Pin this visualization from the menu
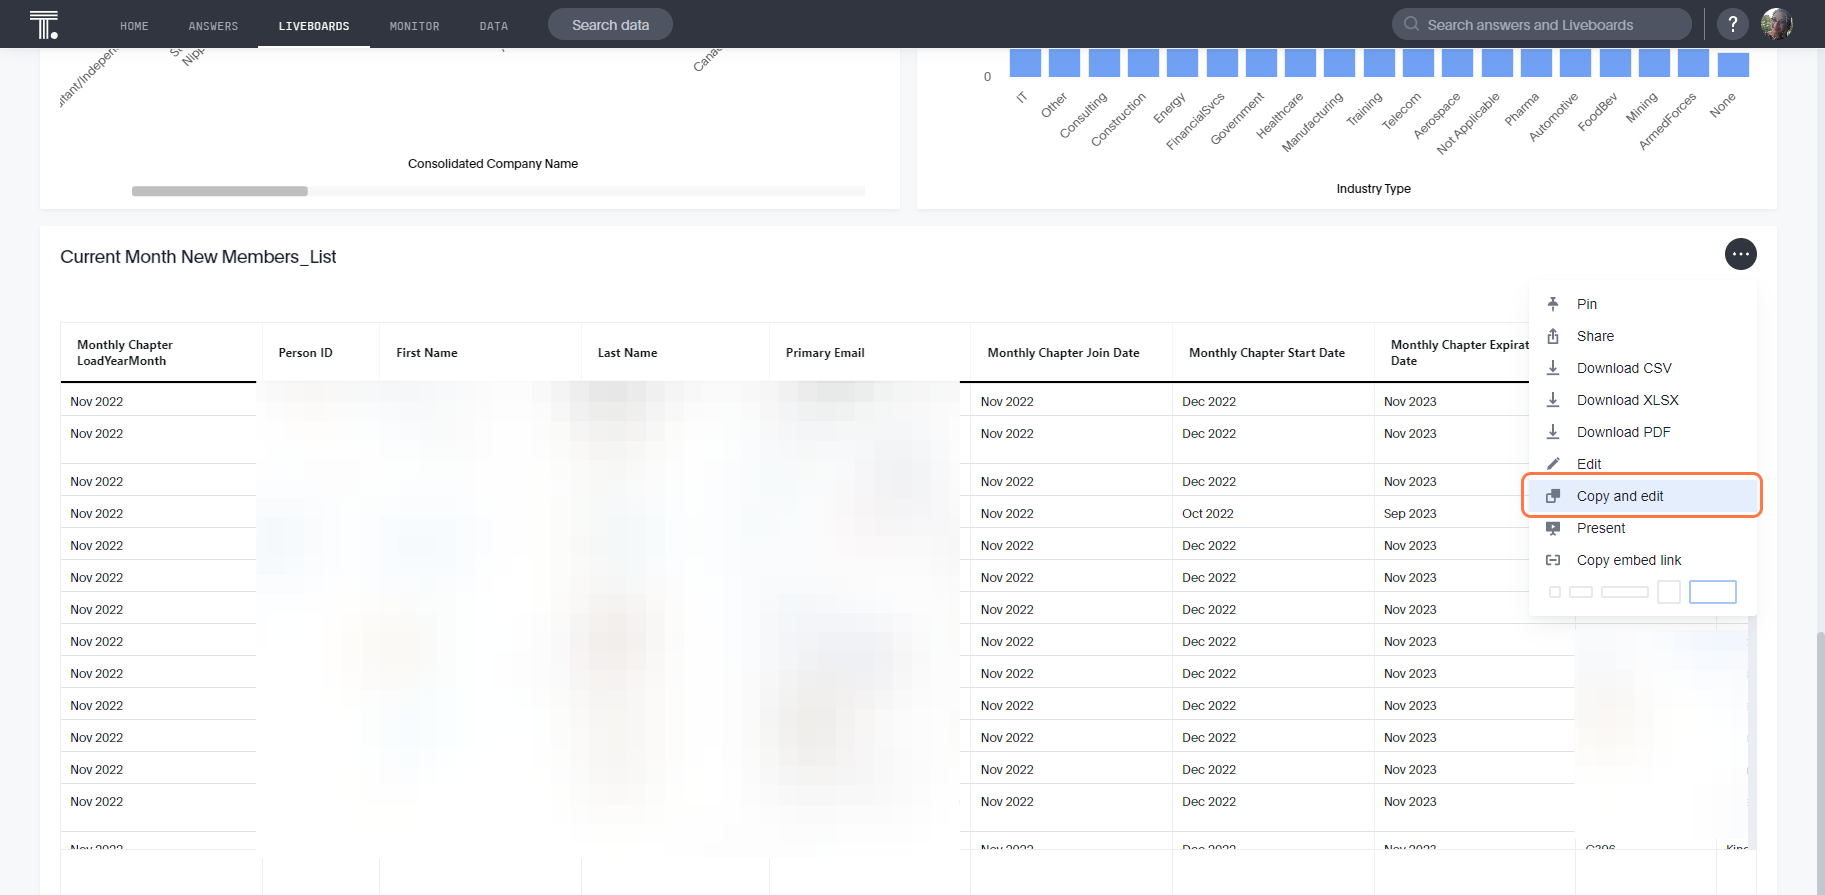1825x895 pixels. pyautogui.click(x=1643, y=304)
